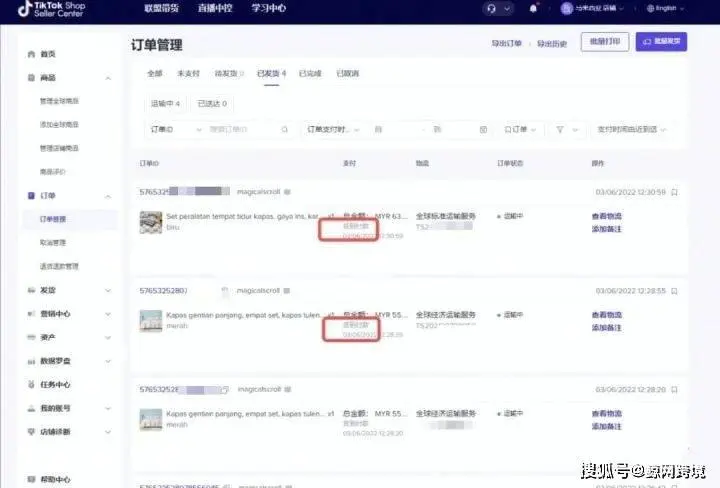This screenshot has height=488, width=720.
Task: Open the 订单ID search type dropdown
Action: click(176, 129)
